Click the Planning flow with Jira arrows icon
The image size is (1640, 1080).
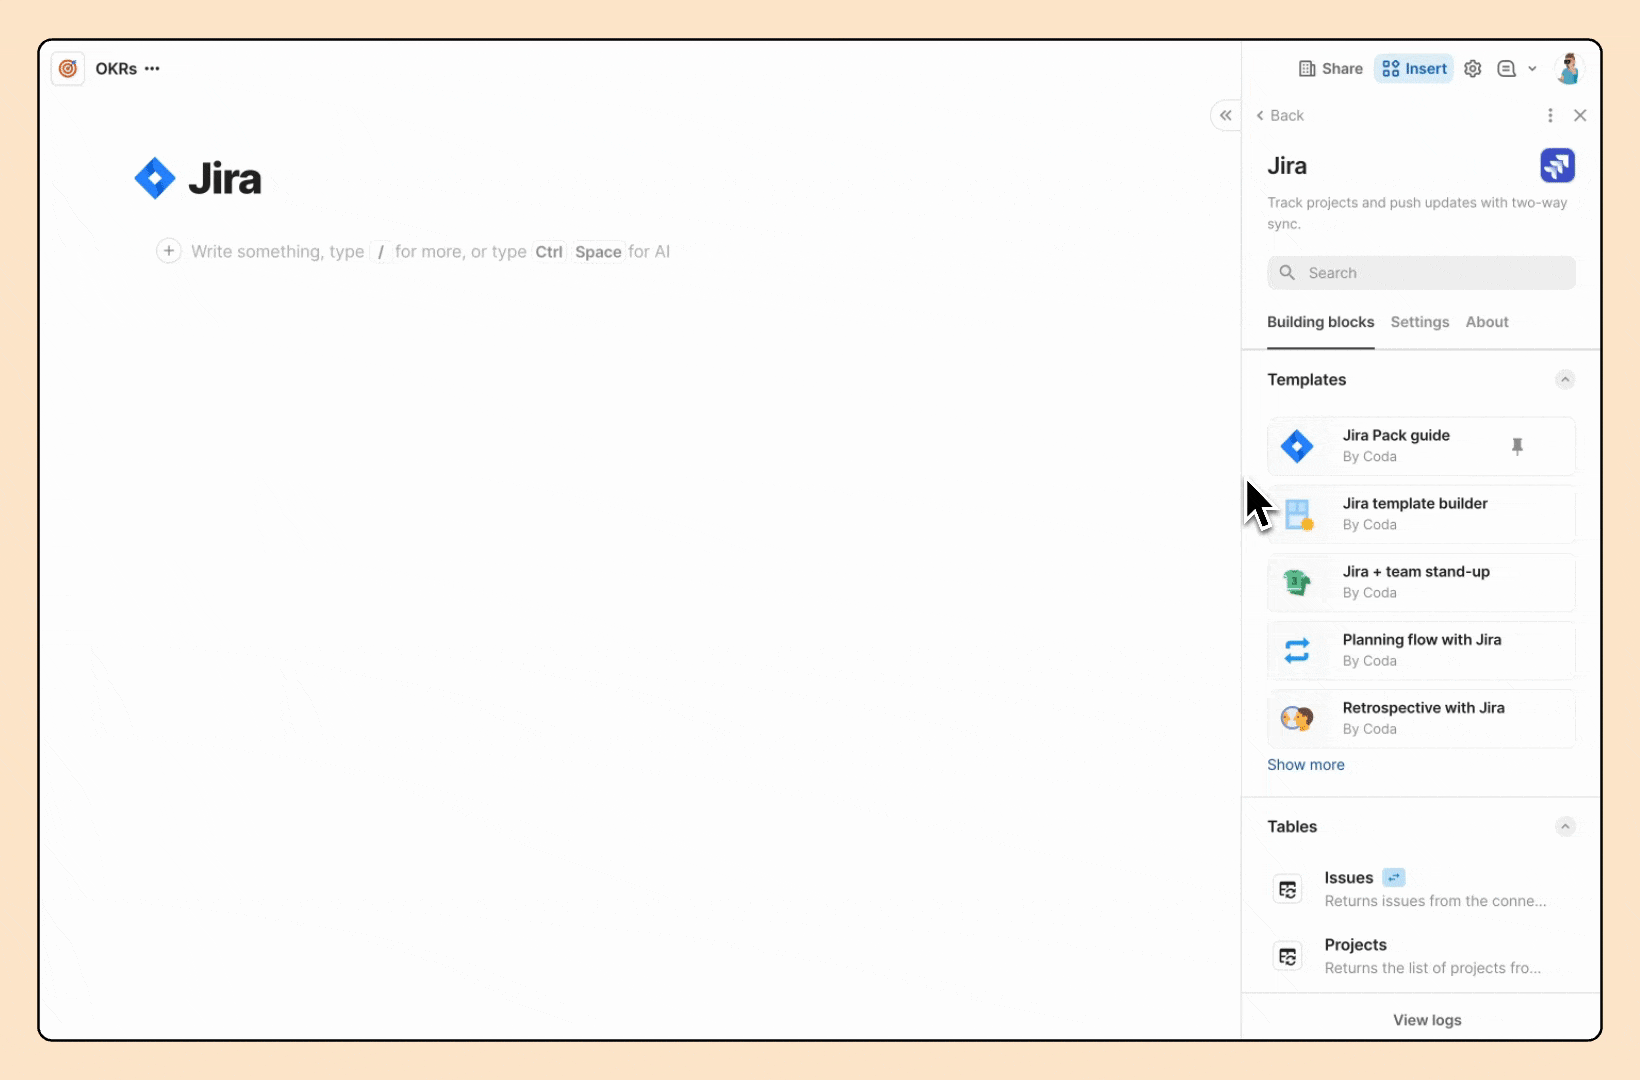click(1297, 650)
